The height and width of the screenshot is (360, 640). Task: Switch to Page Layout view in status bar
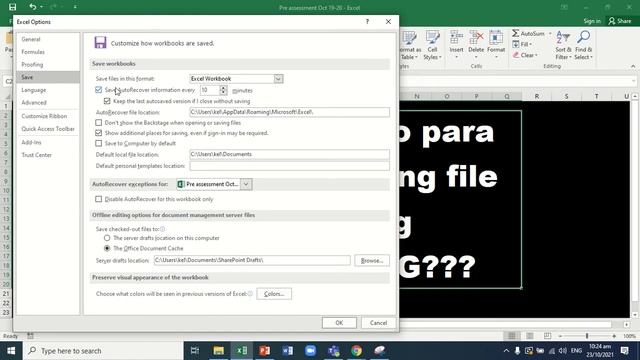coord(529,336)
